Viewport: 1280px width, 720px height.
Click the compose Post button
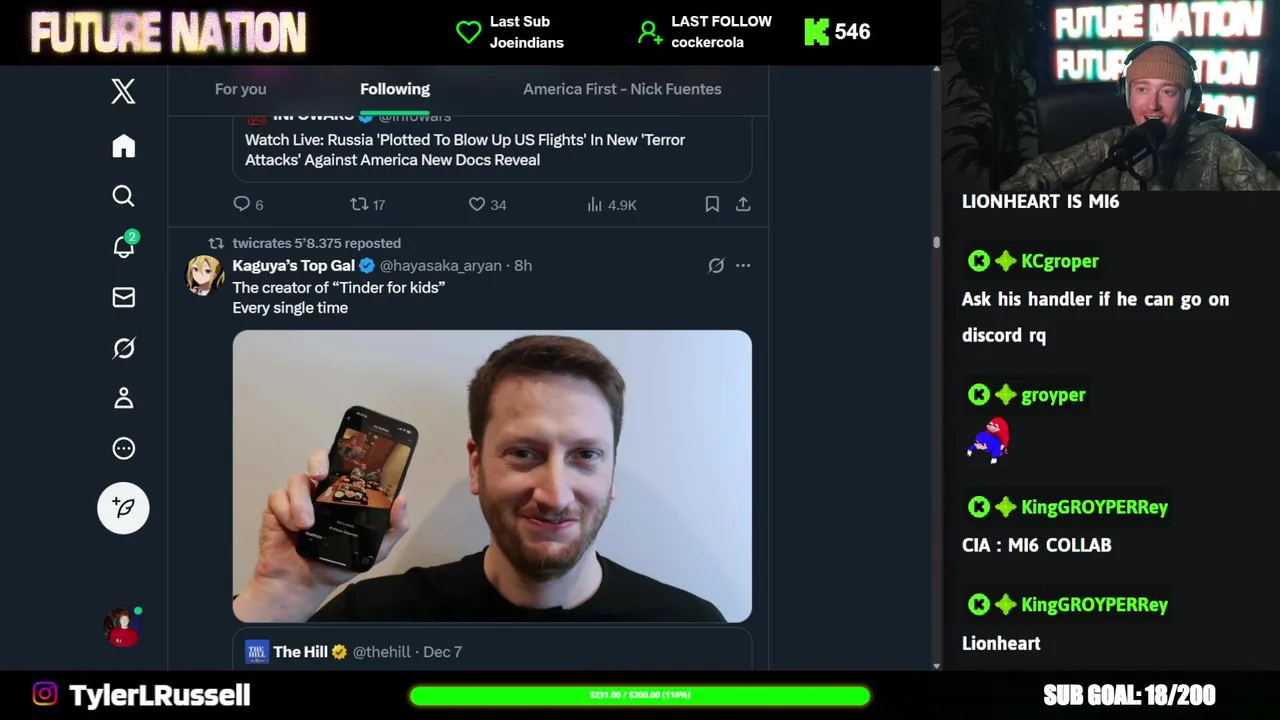coord(123,508)
